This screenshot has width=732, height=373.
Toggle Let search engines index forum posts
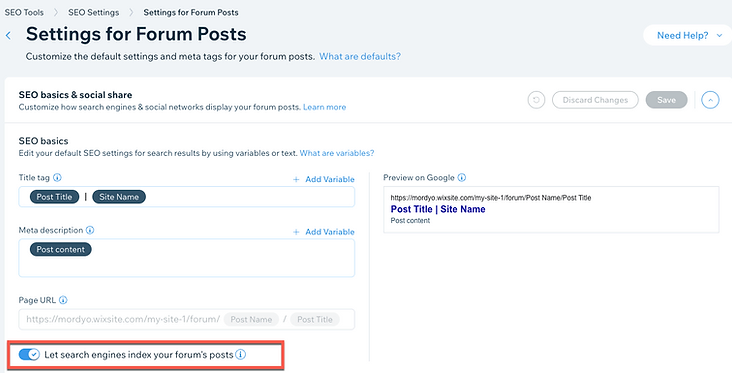coord(29,355)
